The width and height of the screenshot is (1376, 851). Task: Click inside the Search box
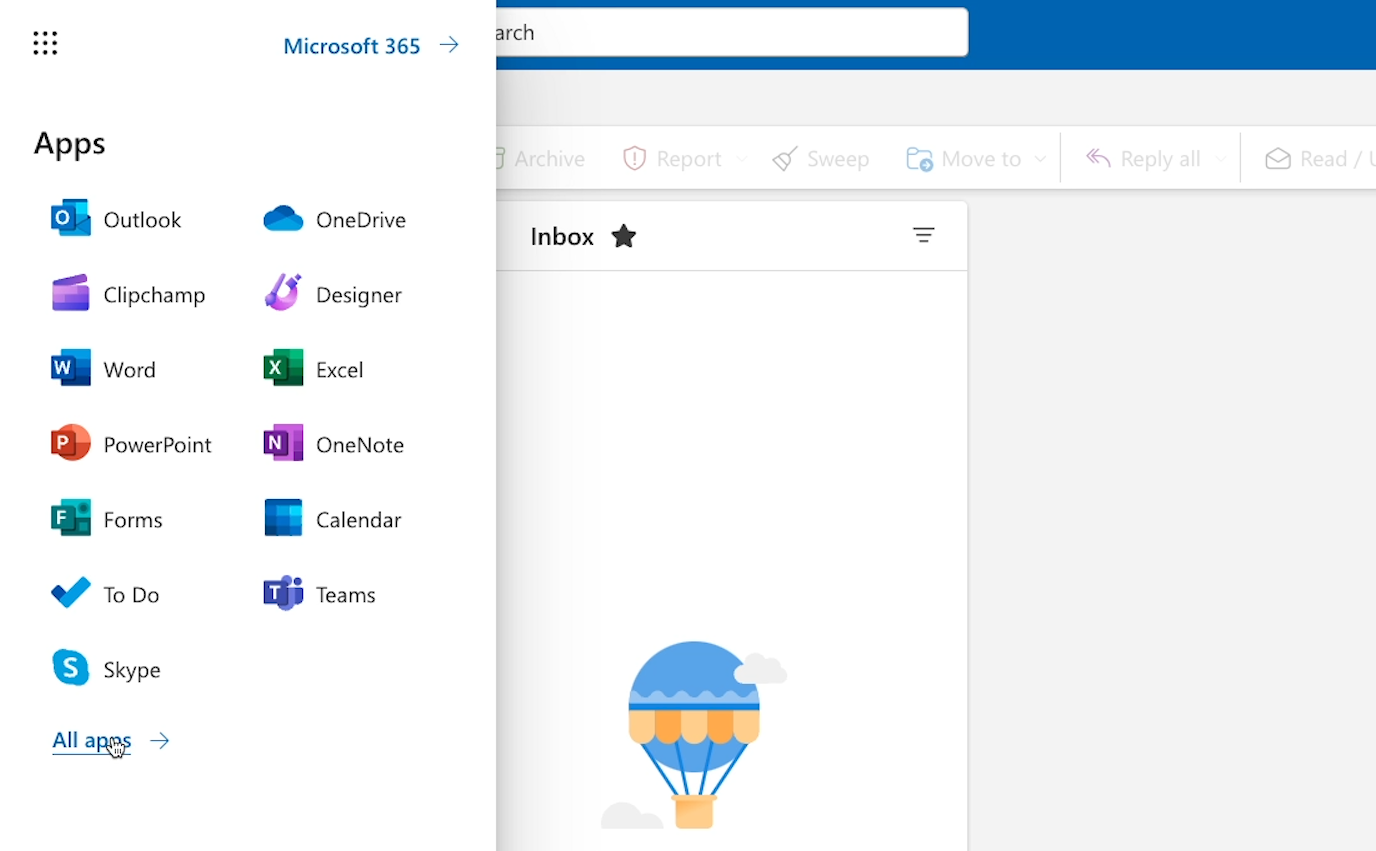coord(731,33)
